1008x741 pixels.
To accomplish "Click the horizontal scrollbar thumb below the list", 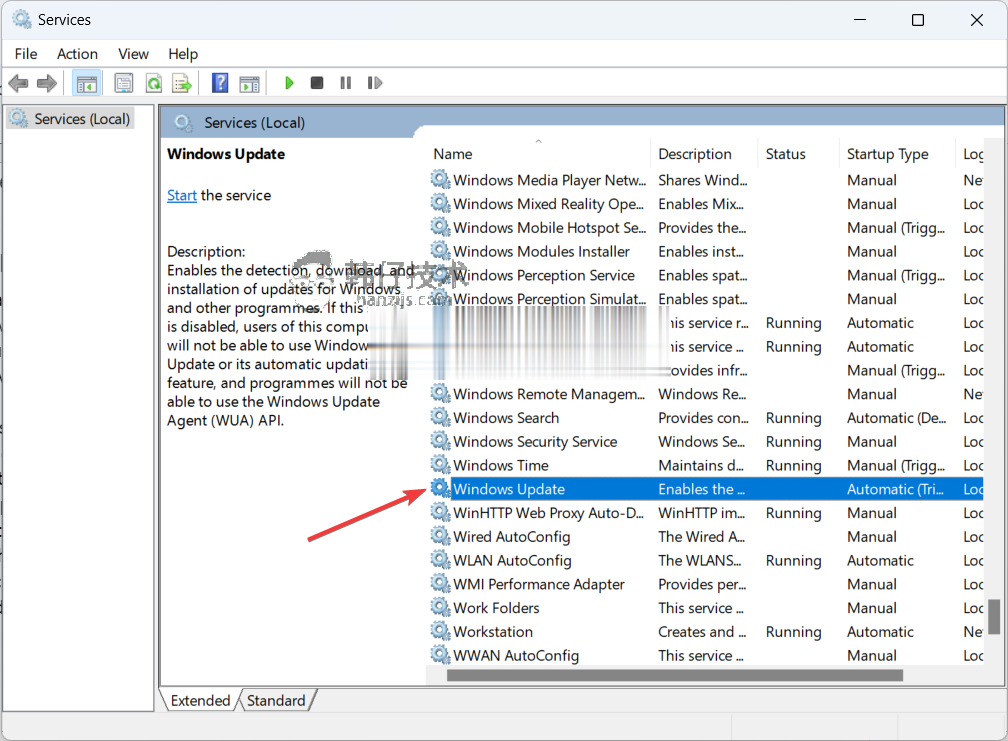I will click(675, 675).
